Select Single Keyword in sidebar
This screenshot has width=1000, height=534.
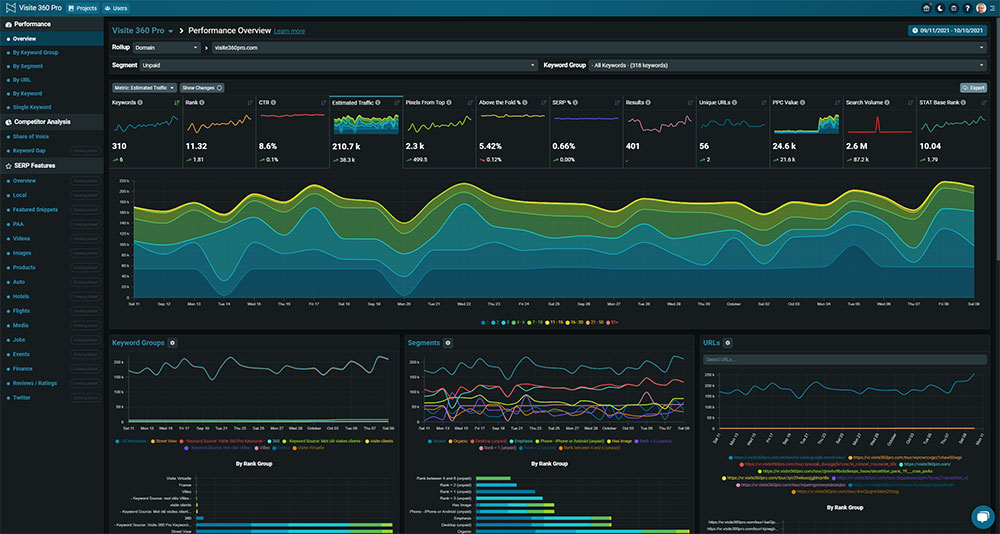(x=32, y=107)
